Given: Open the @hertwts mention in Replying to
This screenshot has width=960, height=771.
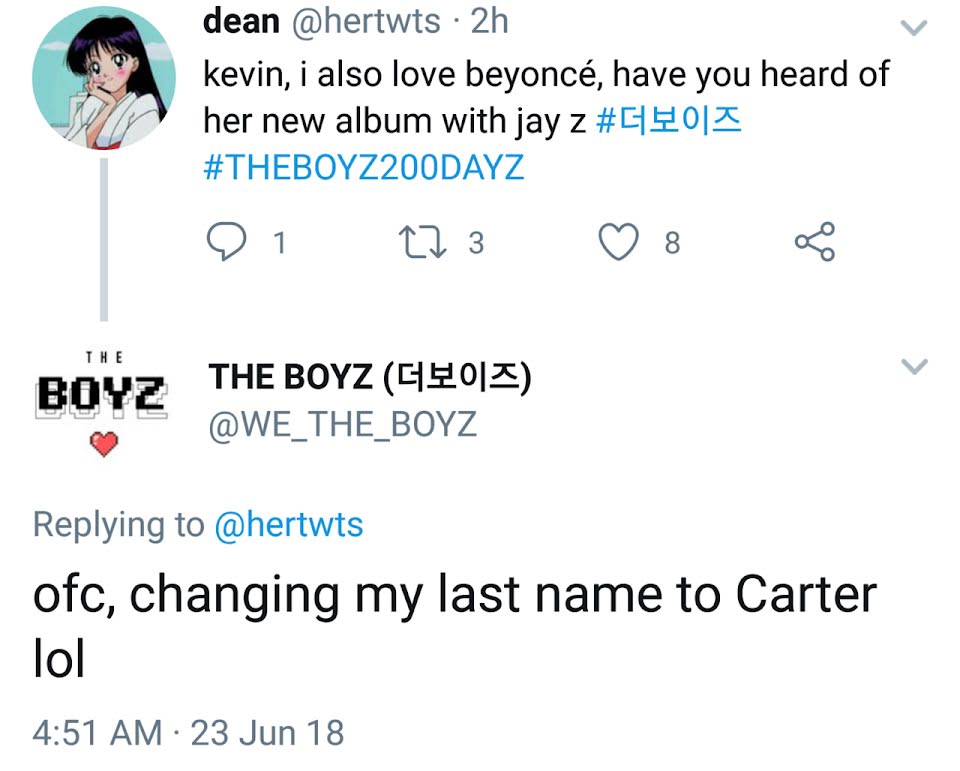Looking at the screenshot, I should tap(288, 525).
